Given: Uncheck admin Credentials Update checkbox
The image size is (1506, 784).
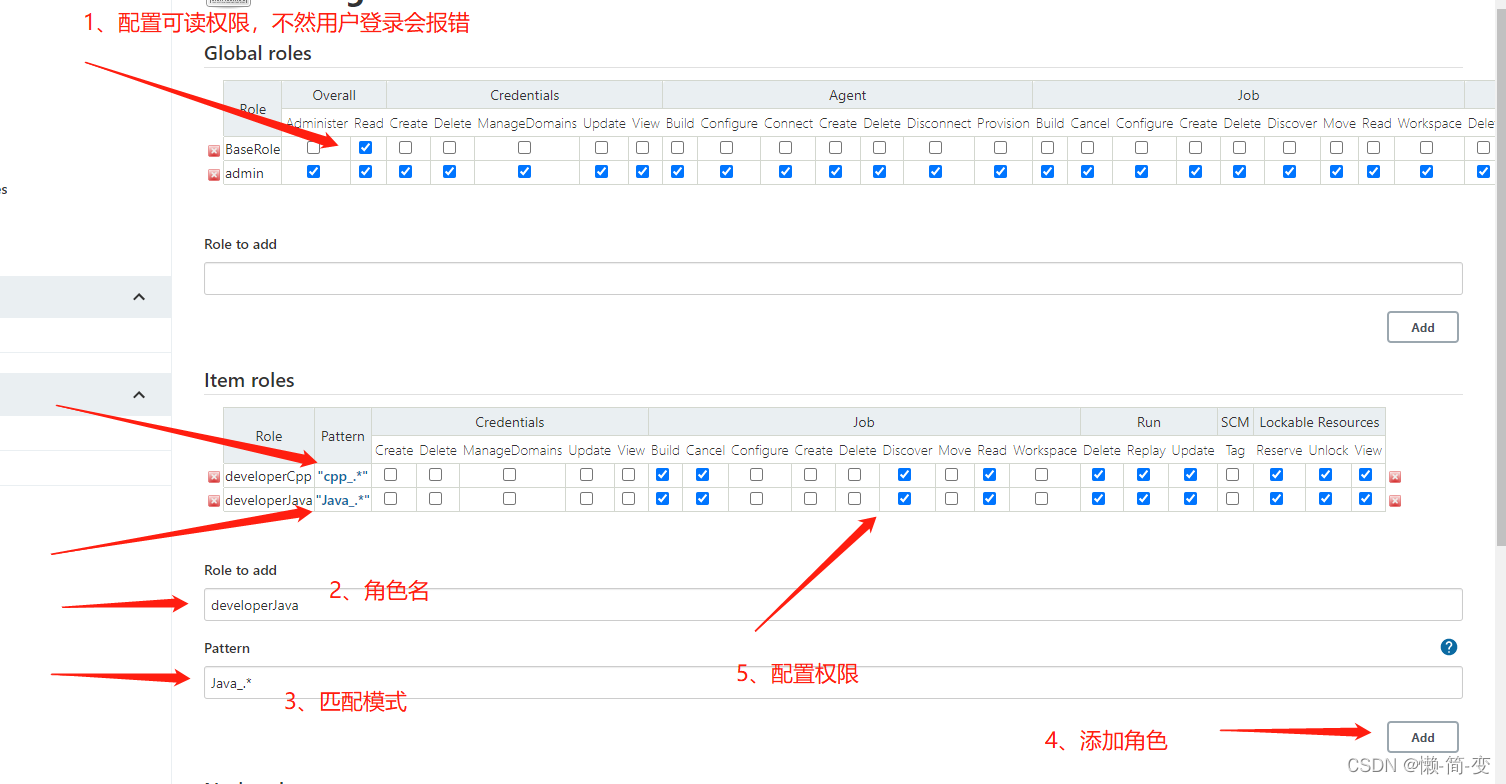Looking at the screenshot, I should pos(602,171).
